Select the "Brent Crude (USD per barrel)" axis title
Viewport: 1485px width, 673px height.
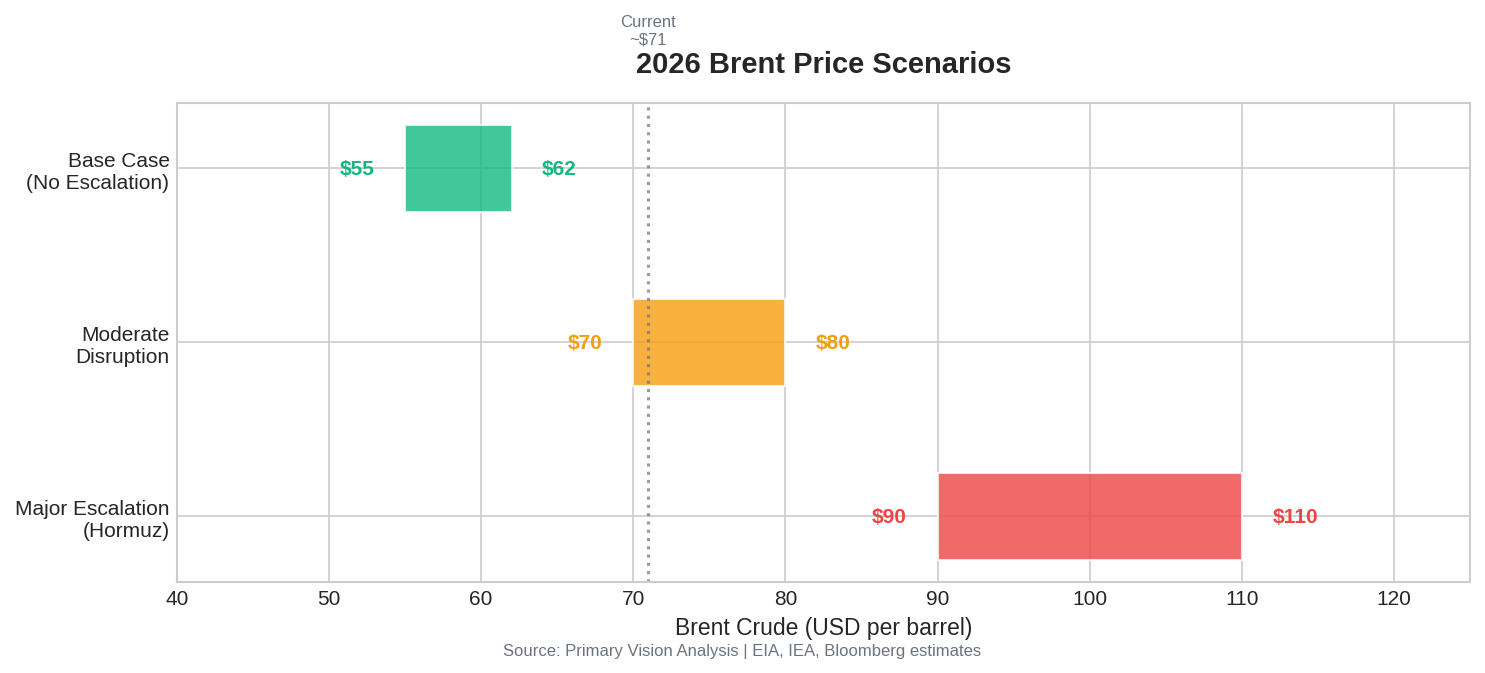pyautogui.click(x=823, y=627)
